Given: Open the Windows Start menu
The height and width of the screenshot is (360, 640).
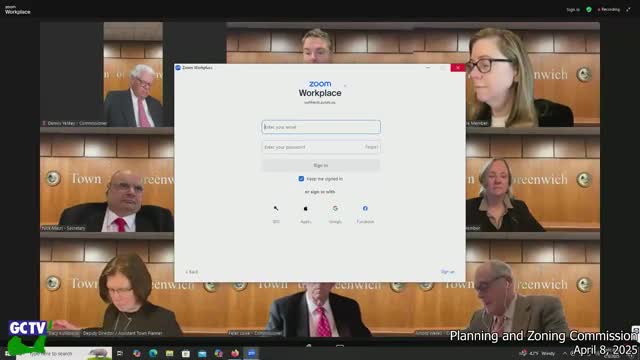Looking at the screenshot, I should click(x=7, y=353).
